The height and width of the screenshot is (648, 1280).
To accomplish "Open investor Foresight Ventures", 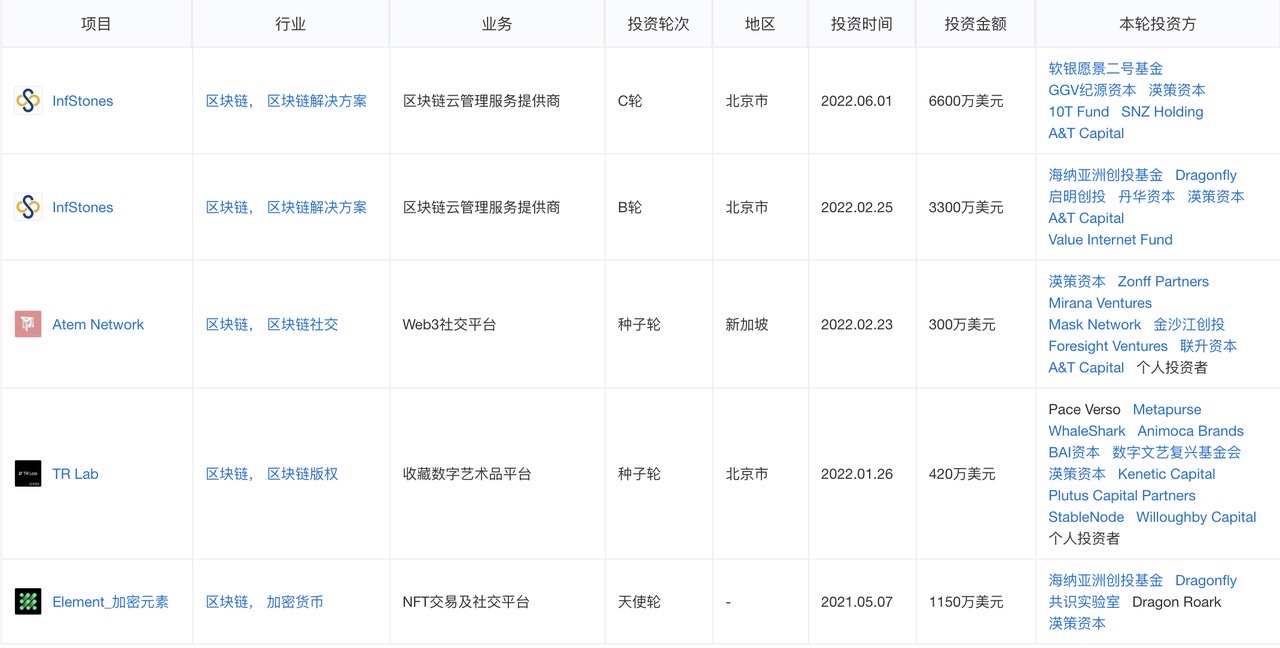I will click(1108, 346).
